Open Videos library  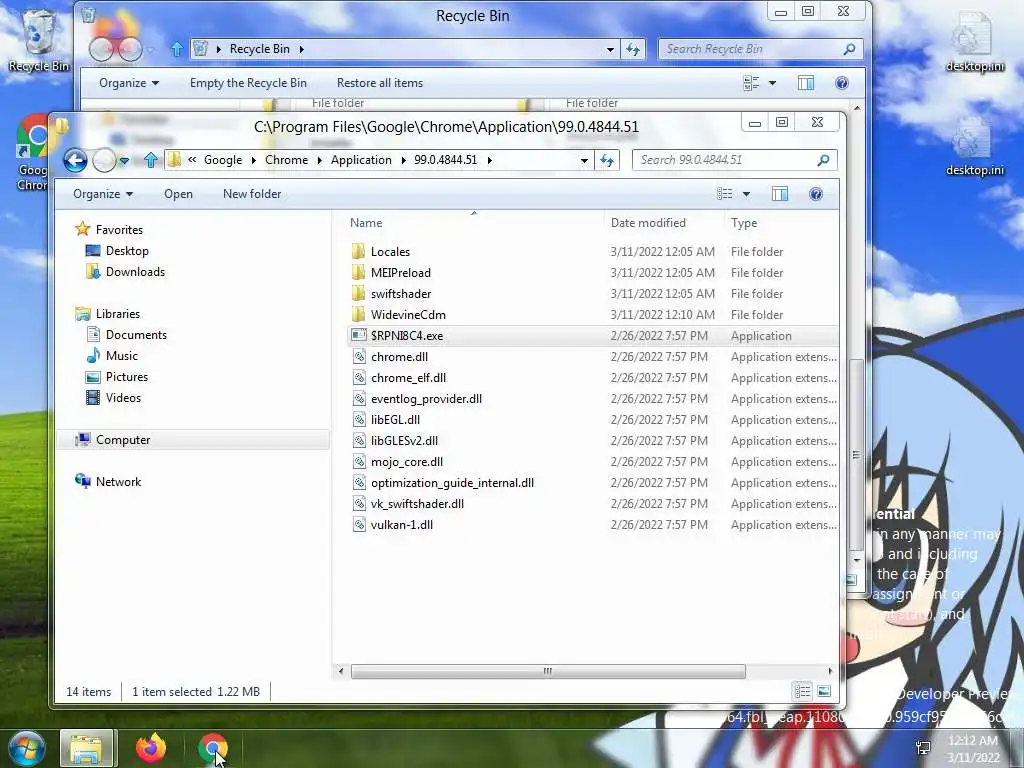[123, 398]
